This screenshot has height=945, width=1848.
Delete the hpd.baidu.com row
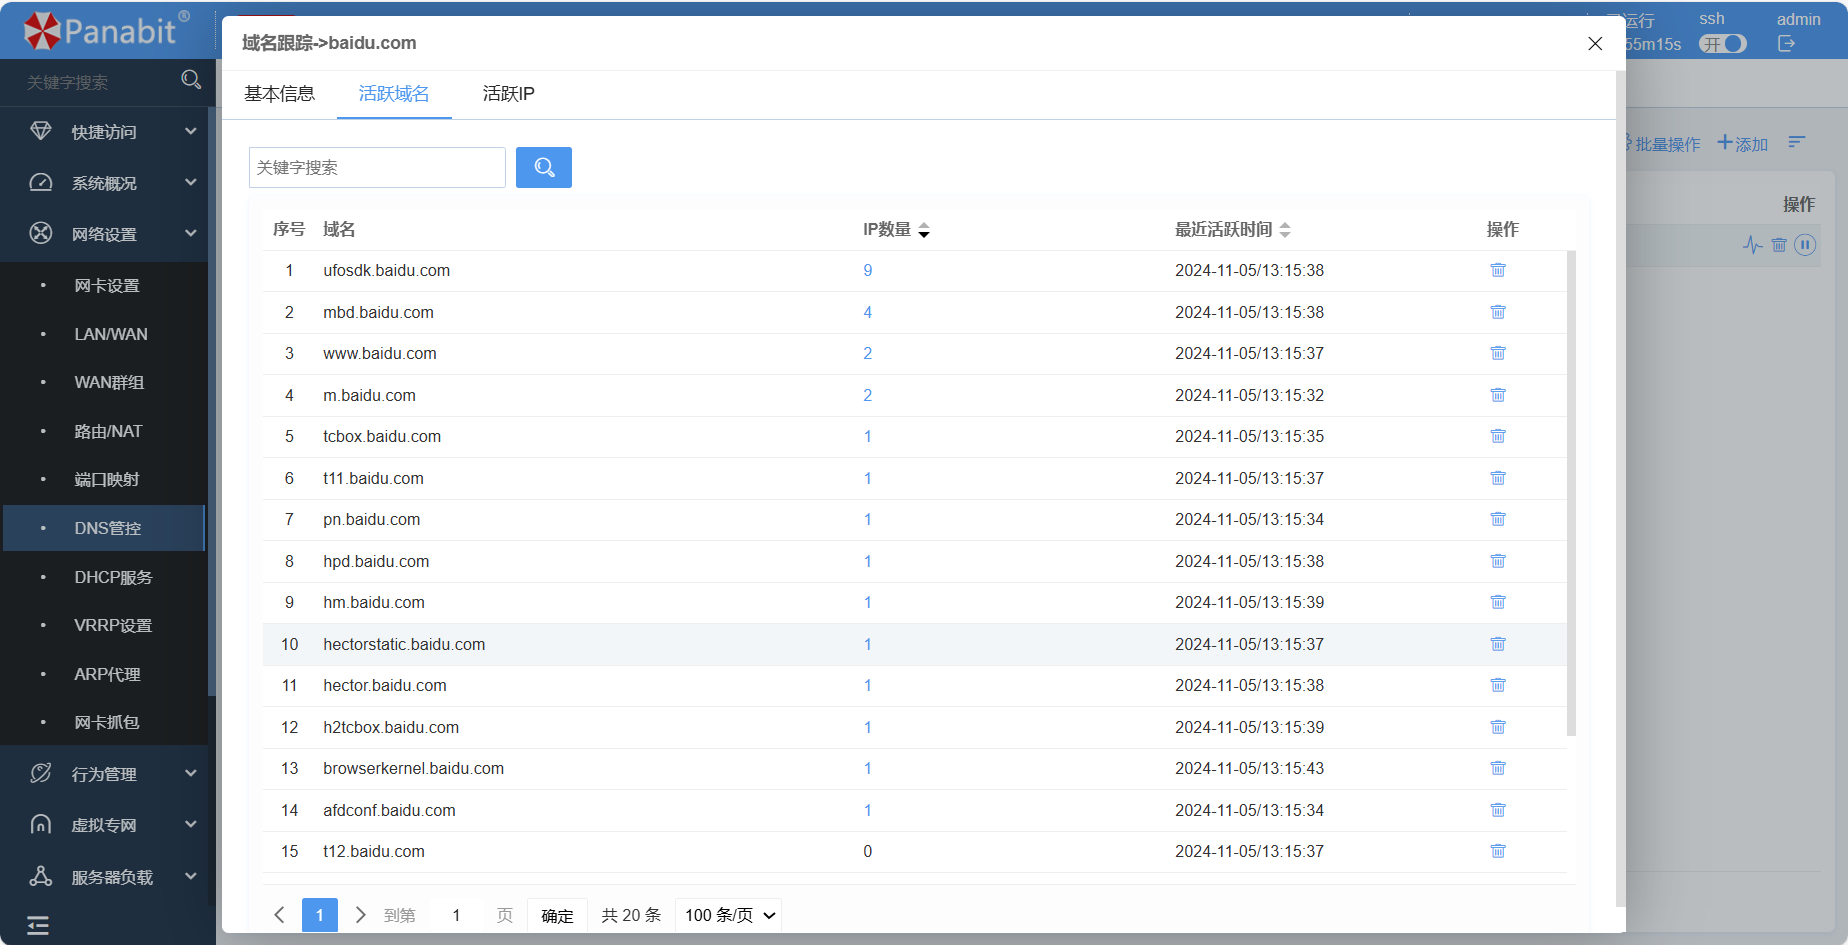click(1497, 561)
